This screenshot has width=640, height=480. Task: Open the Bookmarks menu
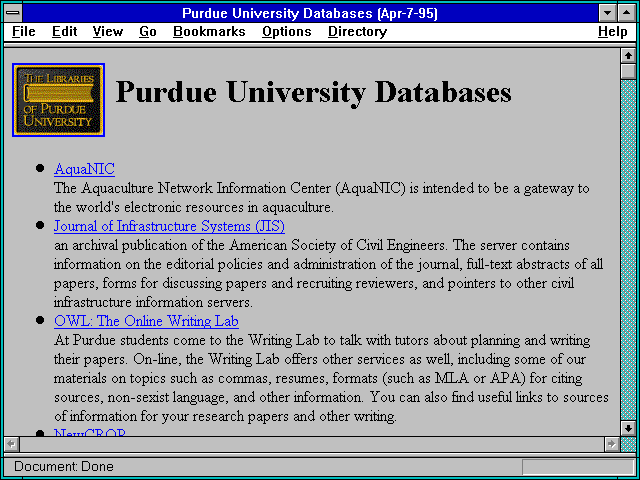coord(209,31)
